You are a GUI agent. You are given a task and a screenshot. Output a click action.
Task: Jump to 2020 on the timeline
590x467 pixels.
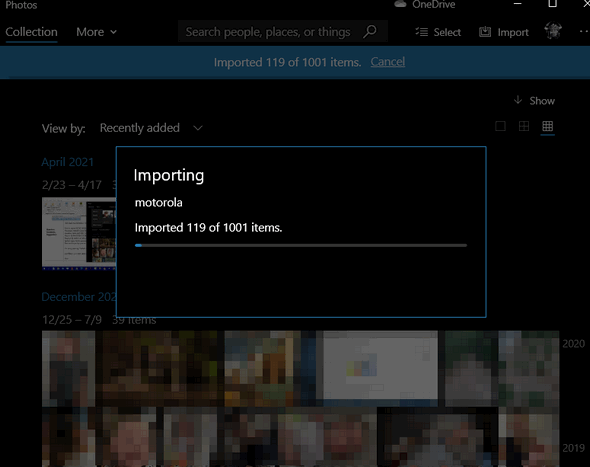(x=573, y=344)
